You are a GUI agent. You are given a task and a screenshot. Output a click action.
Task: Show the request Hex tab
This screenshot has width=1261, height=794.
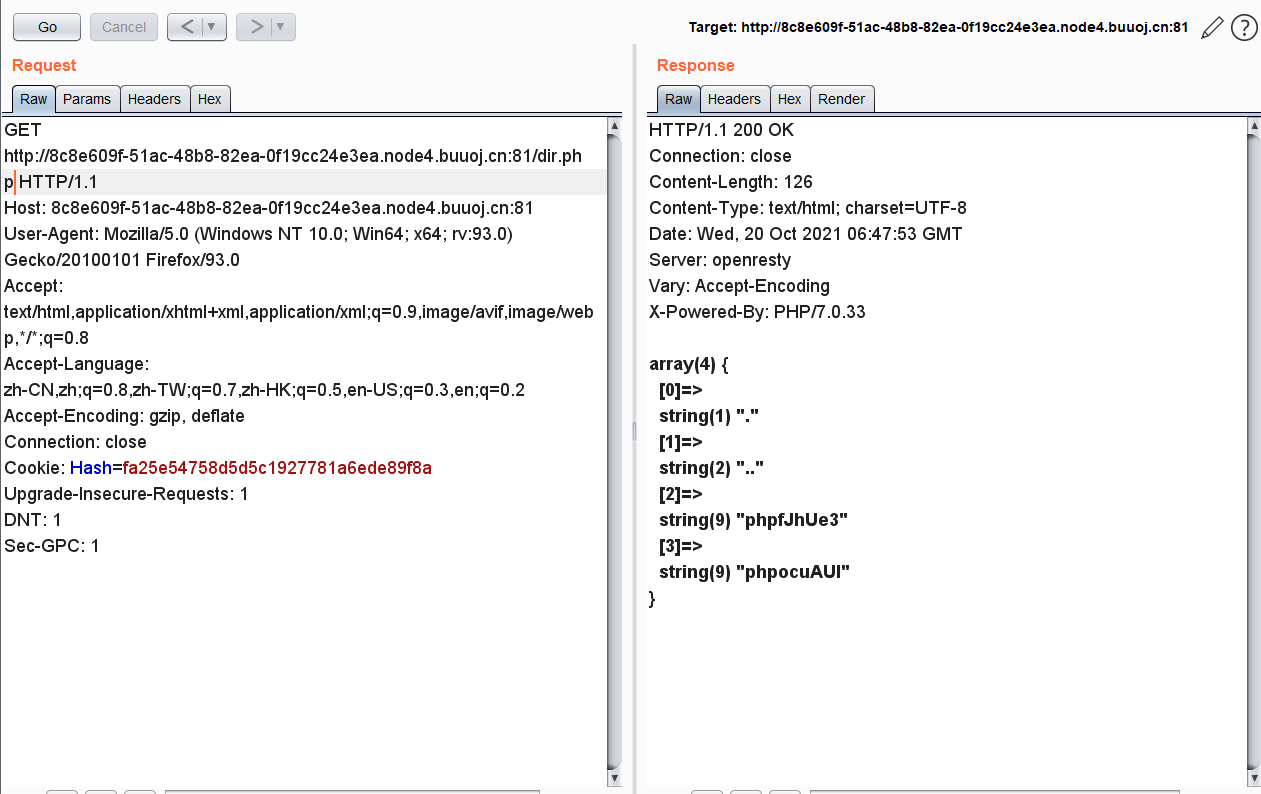pos(209,99)
